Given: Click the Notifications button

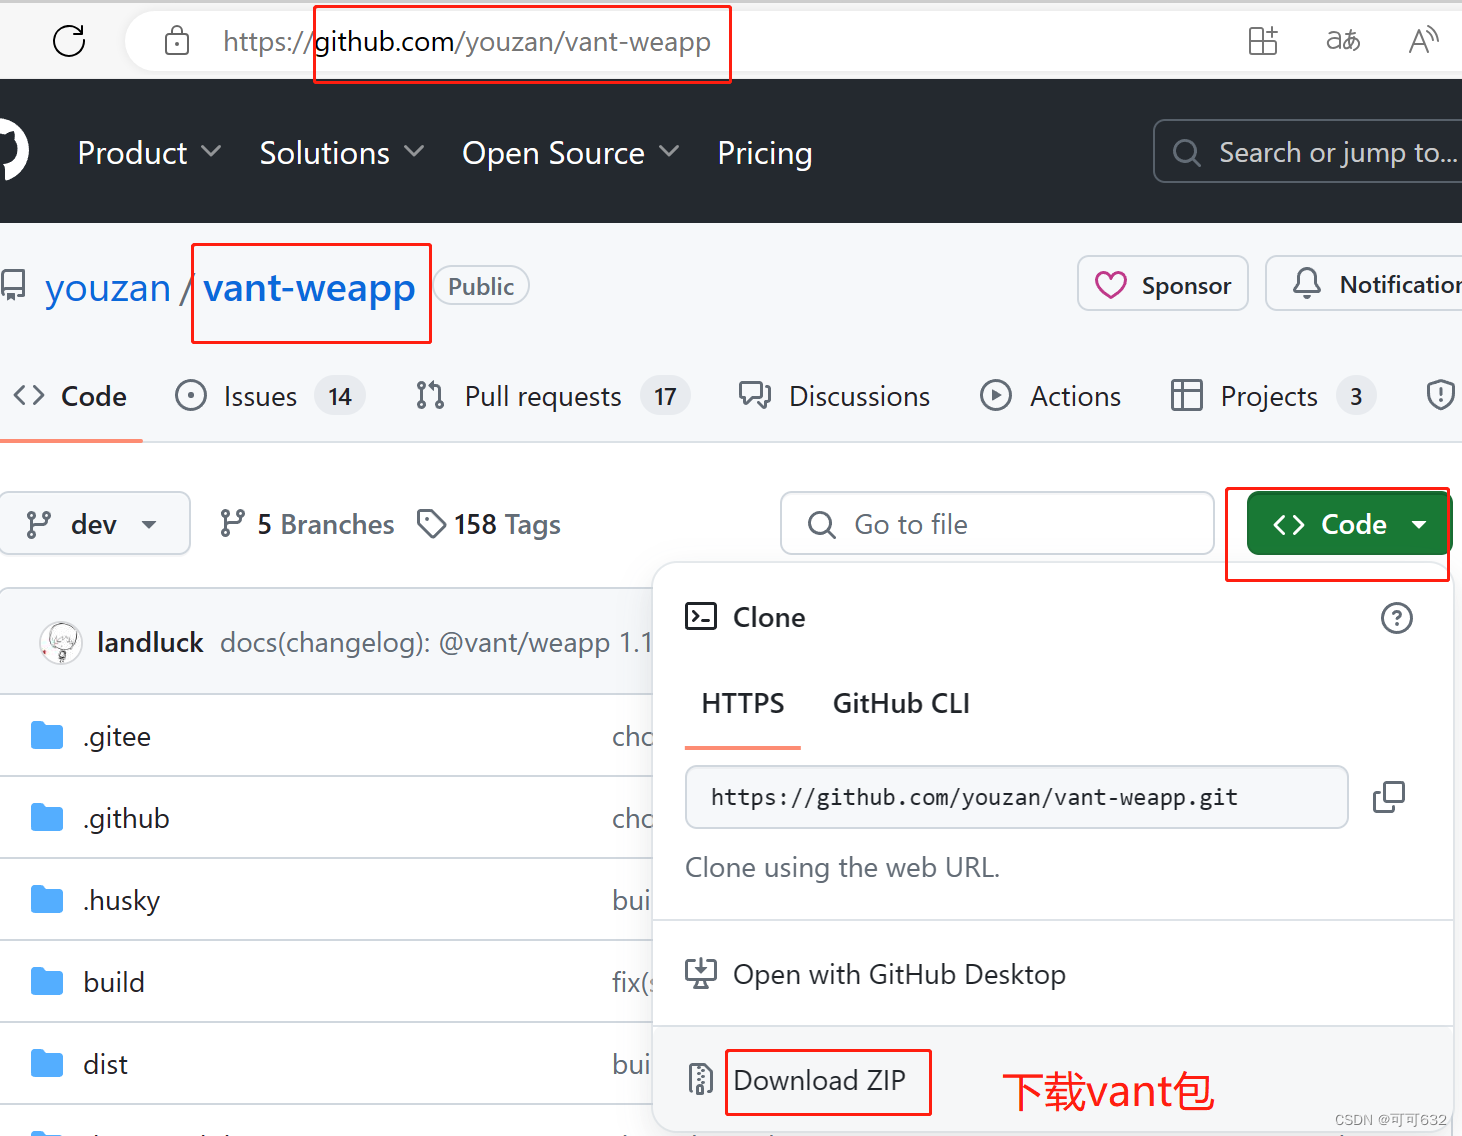Looking at the screenshot, I should pos(1364,284).
